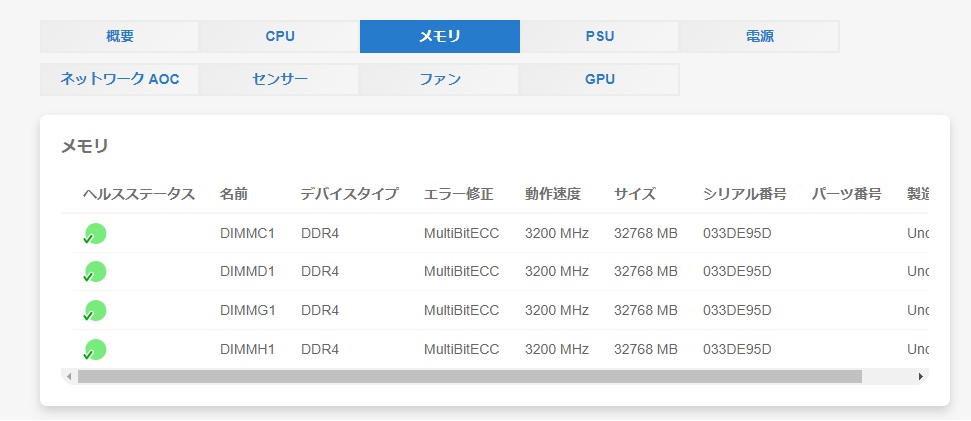Select the センサー tab
The image size is (971, 421).
280,79
